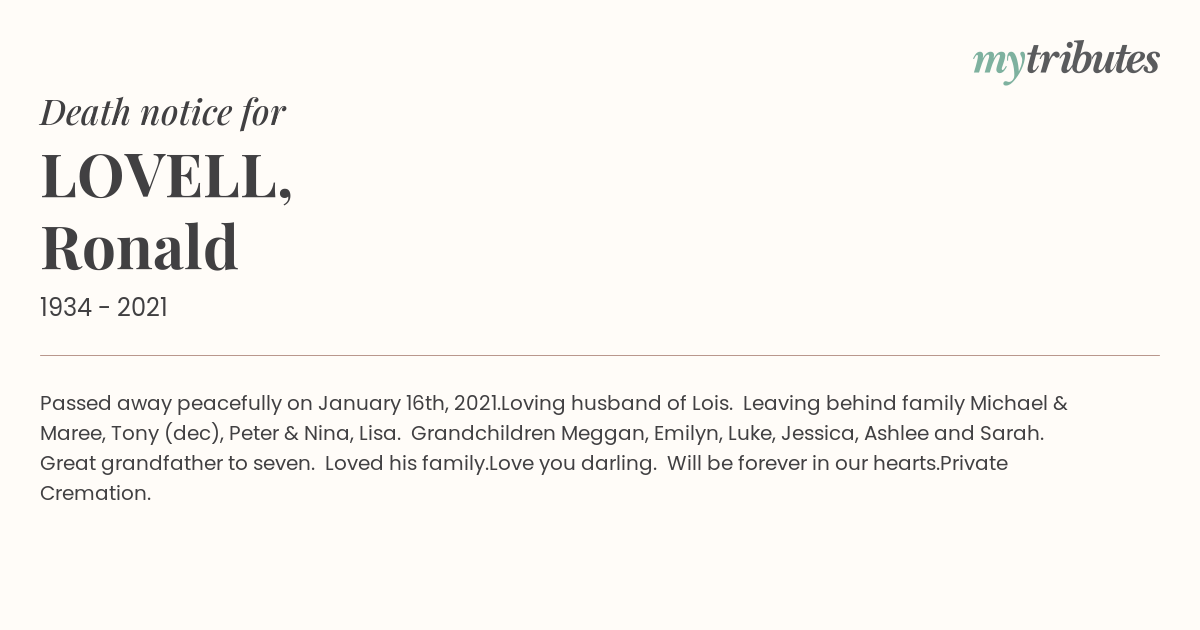The width and height of the screenshot is (1200, 630).
Task: Click the "Death notice for" heading
Action: click(163, 112)
